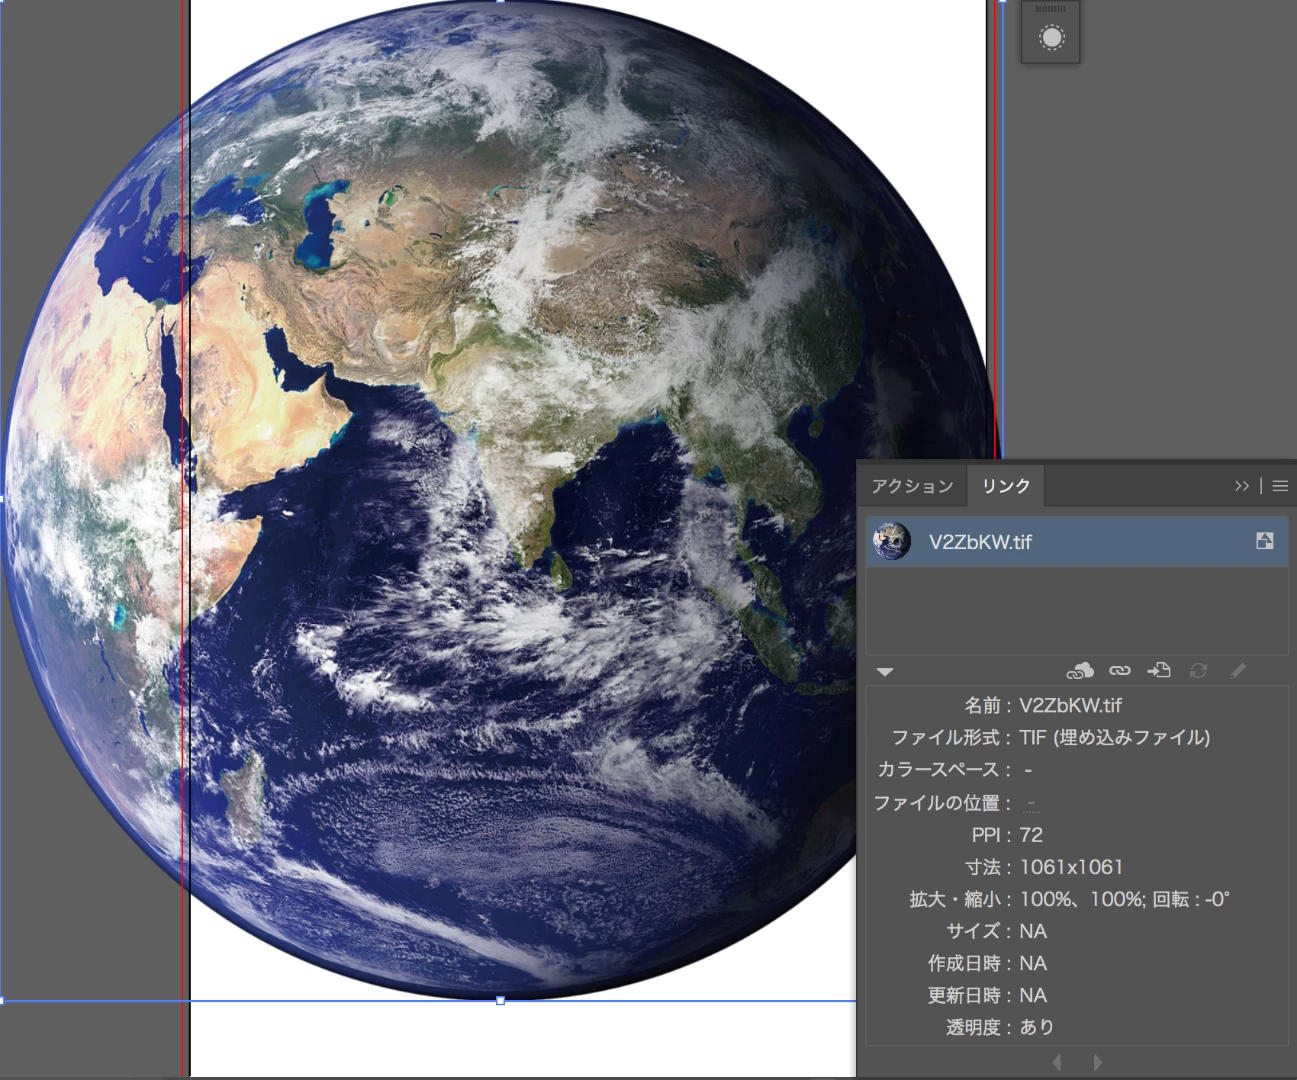This screenshot has width=1297, height=1080.
Task: Click the V2ZbKW.tif Earth thumbnail
Action: pos(891,541)
